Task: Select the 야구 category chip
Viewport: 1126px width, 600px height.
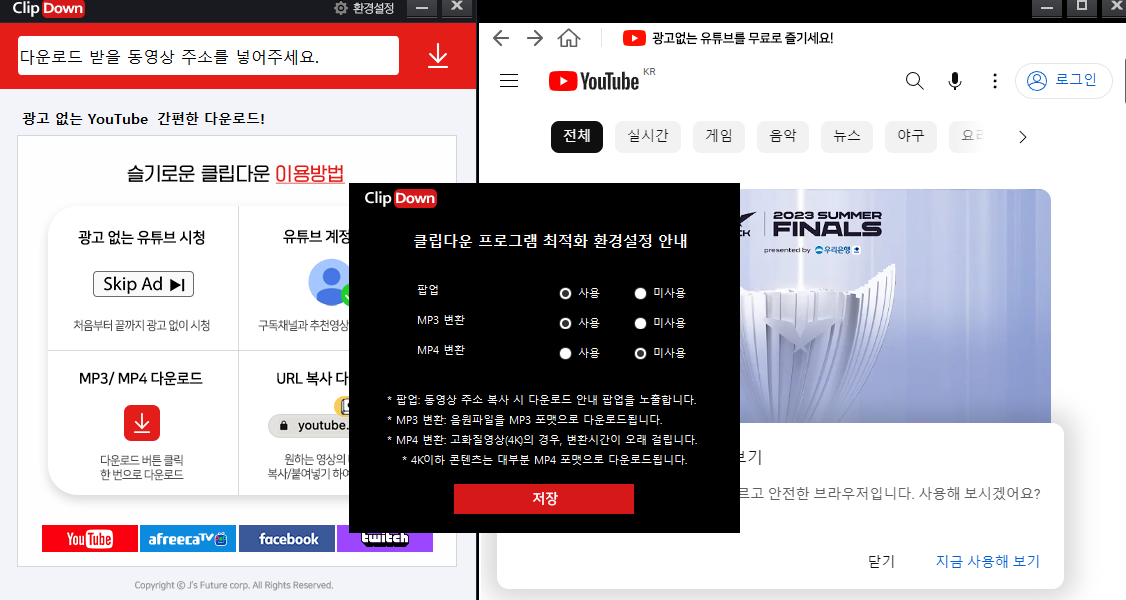Action: [911, 136]
